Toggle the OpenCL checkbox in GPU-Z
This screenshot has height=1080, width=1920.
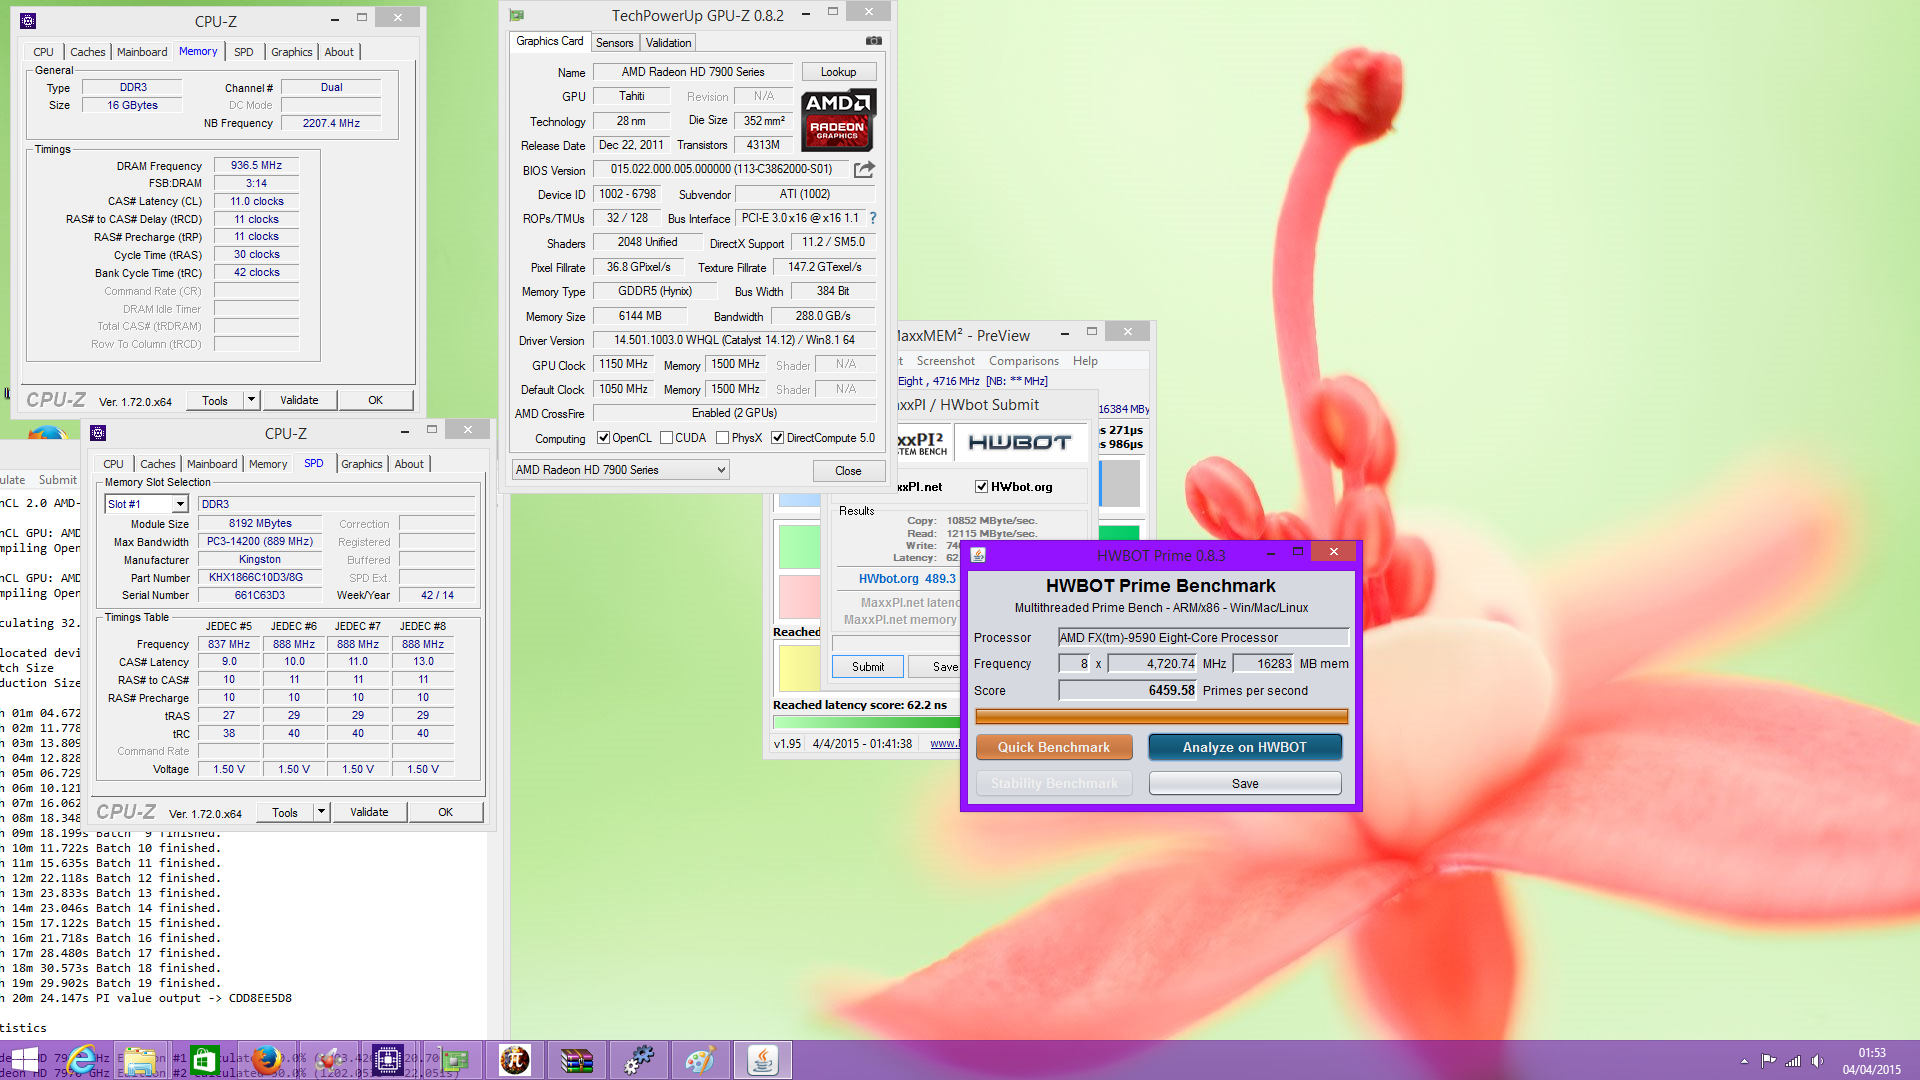click(x=604, y=438)
